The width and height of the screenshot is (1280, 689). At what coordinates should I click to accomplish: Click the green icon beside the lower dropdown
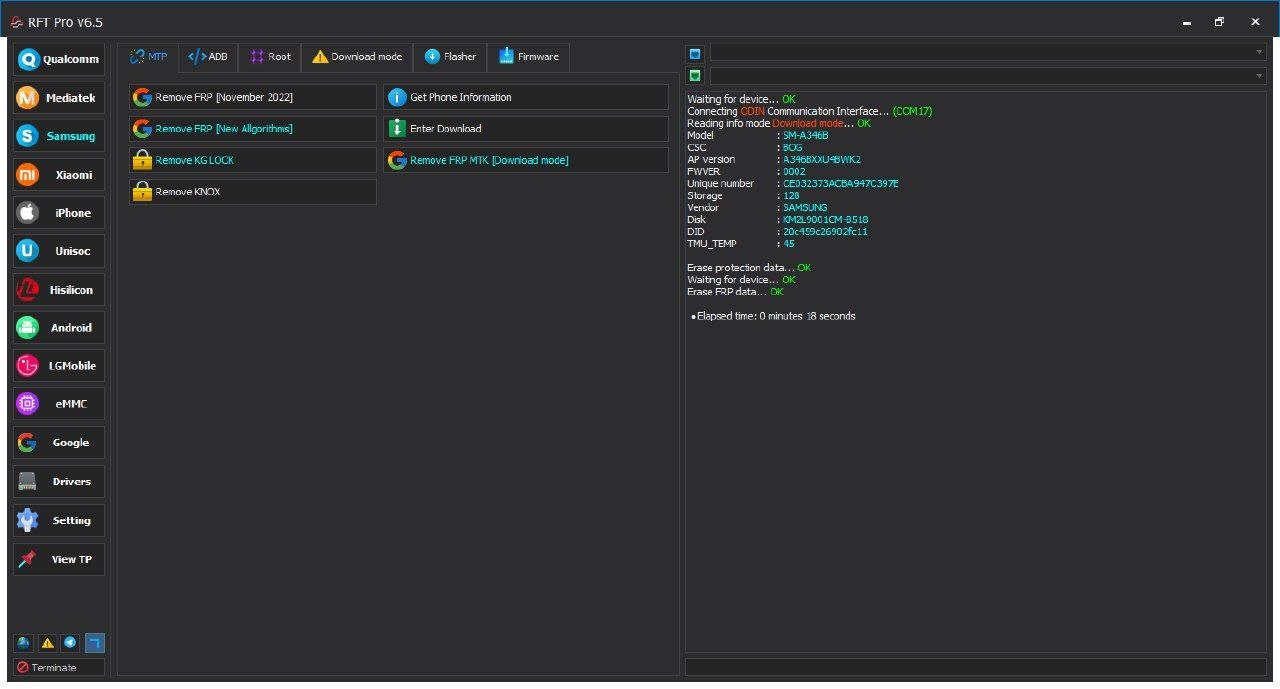click(695, 76)
